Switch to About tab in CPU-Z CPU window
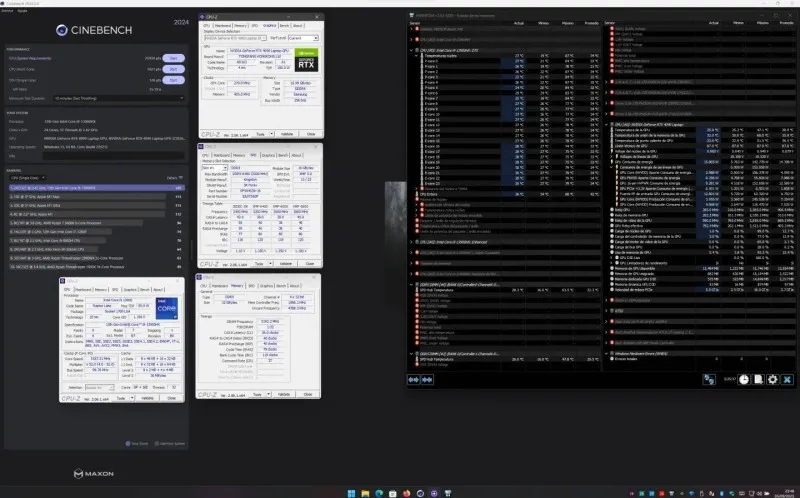Viewport: 800px width, 498px height. (158, 289)
